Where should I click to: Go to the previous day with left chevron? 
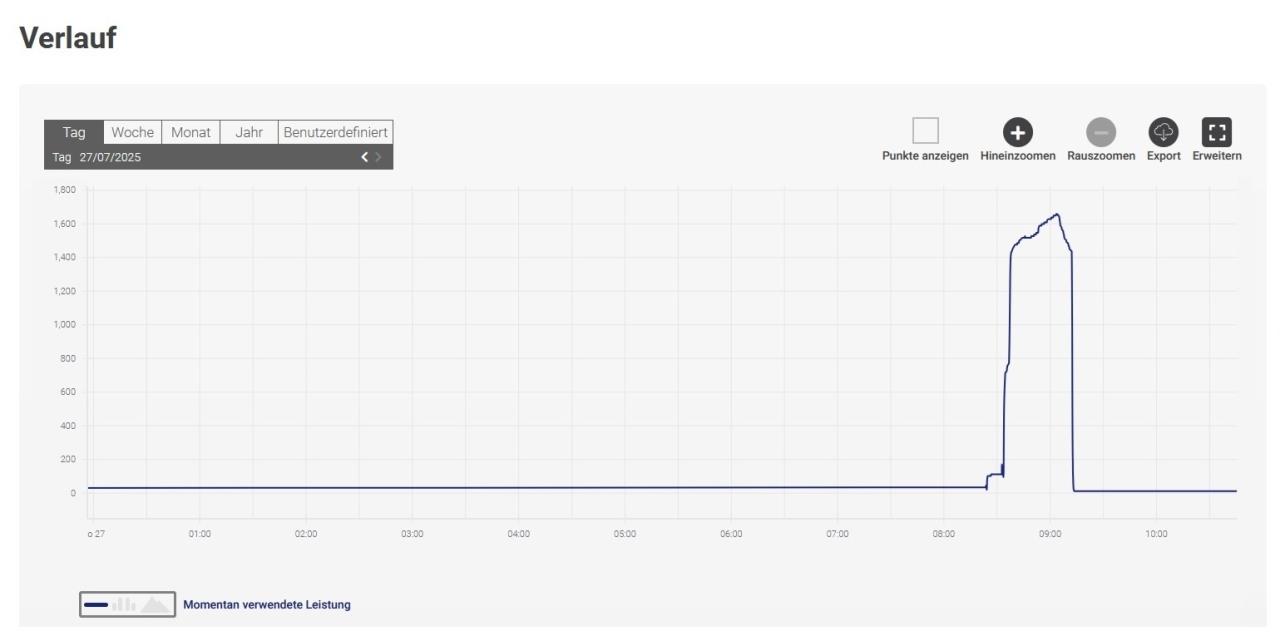365,157
